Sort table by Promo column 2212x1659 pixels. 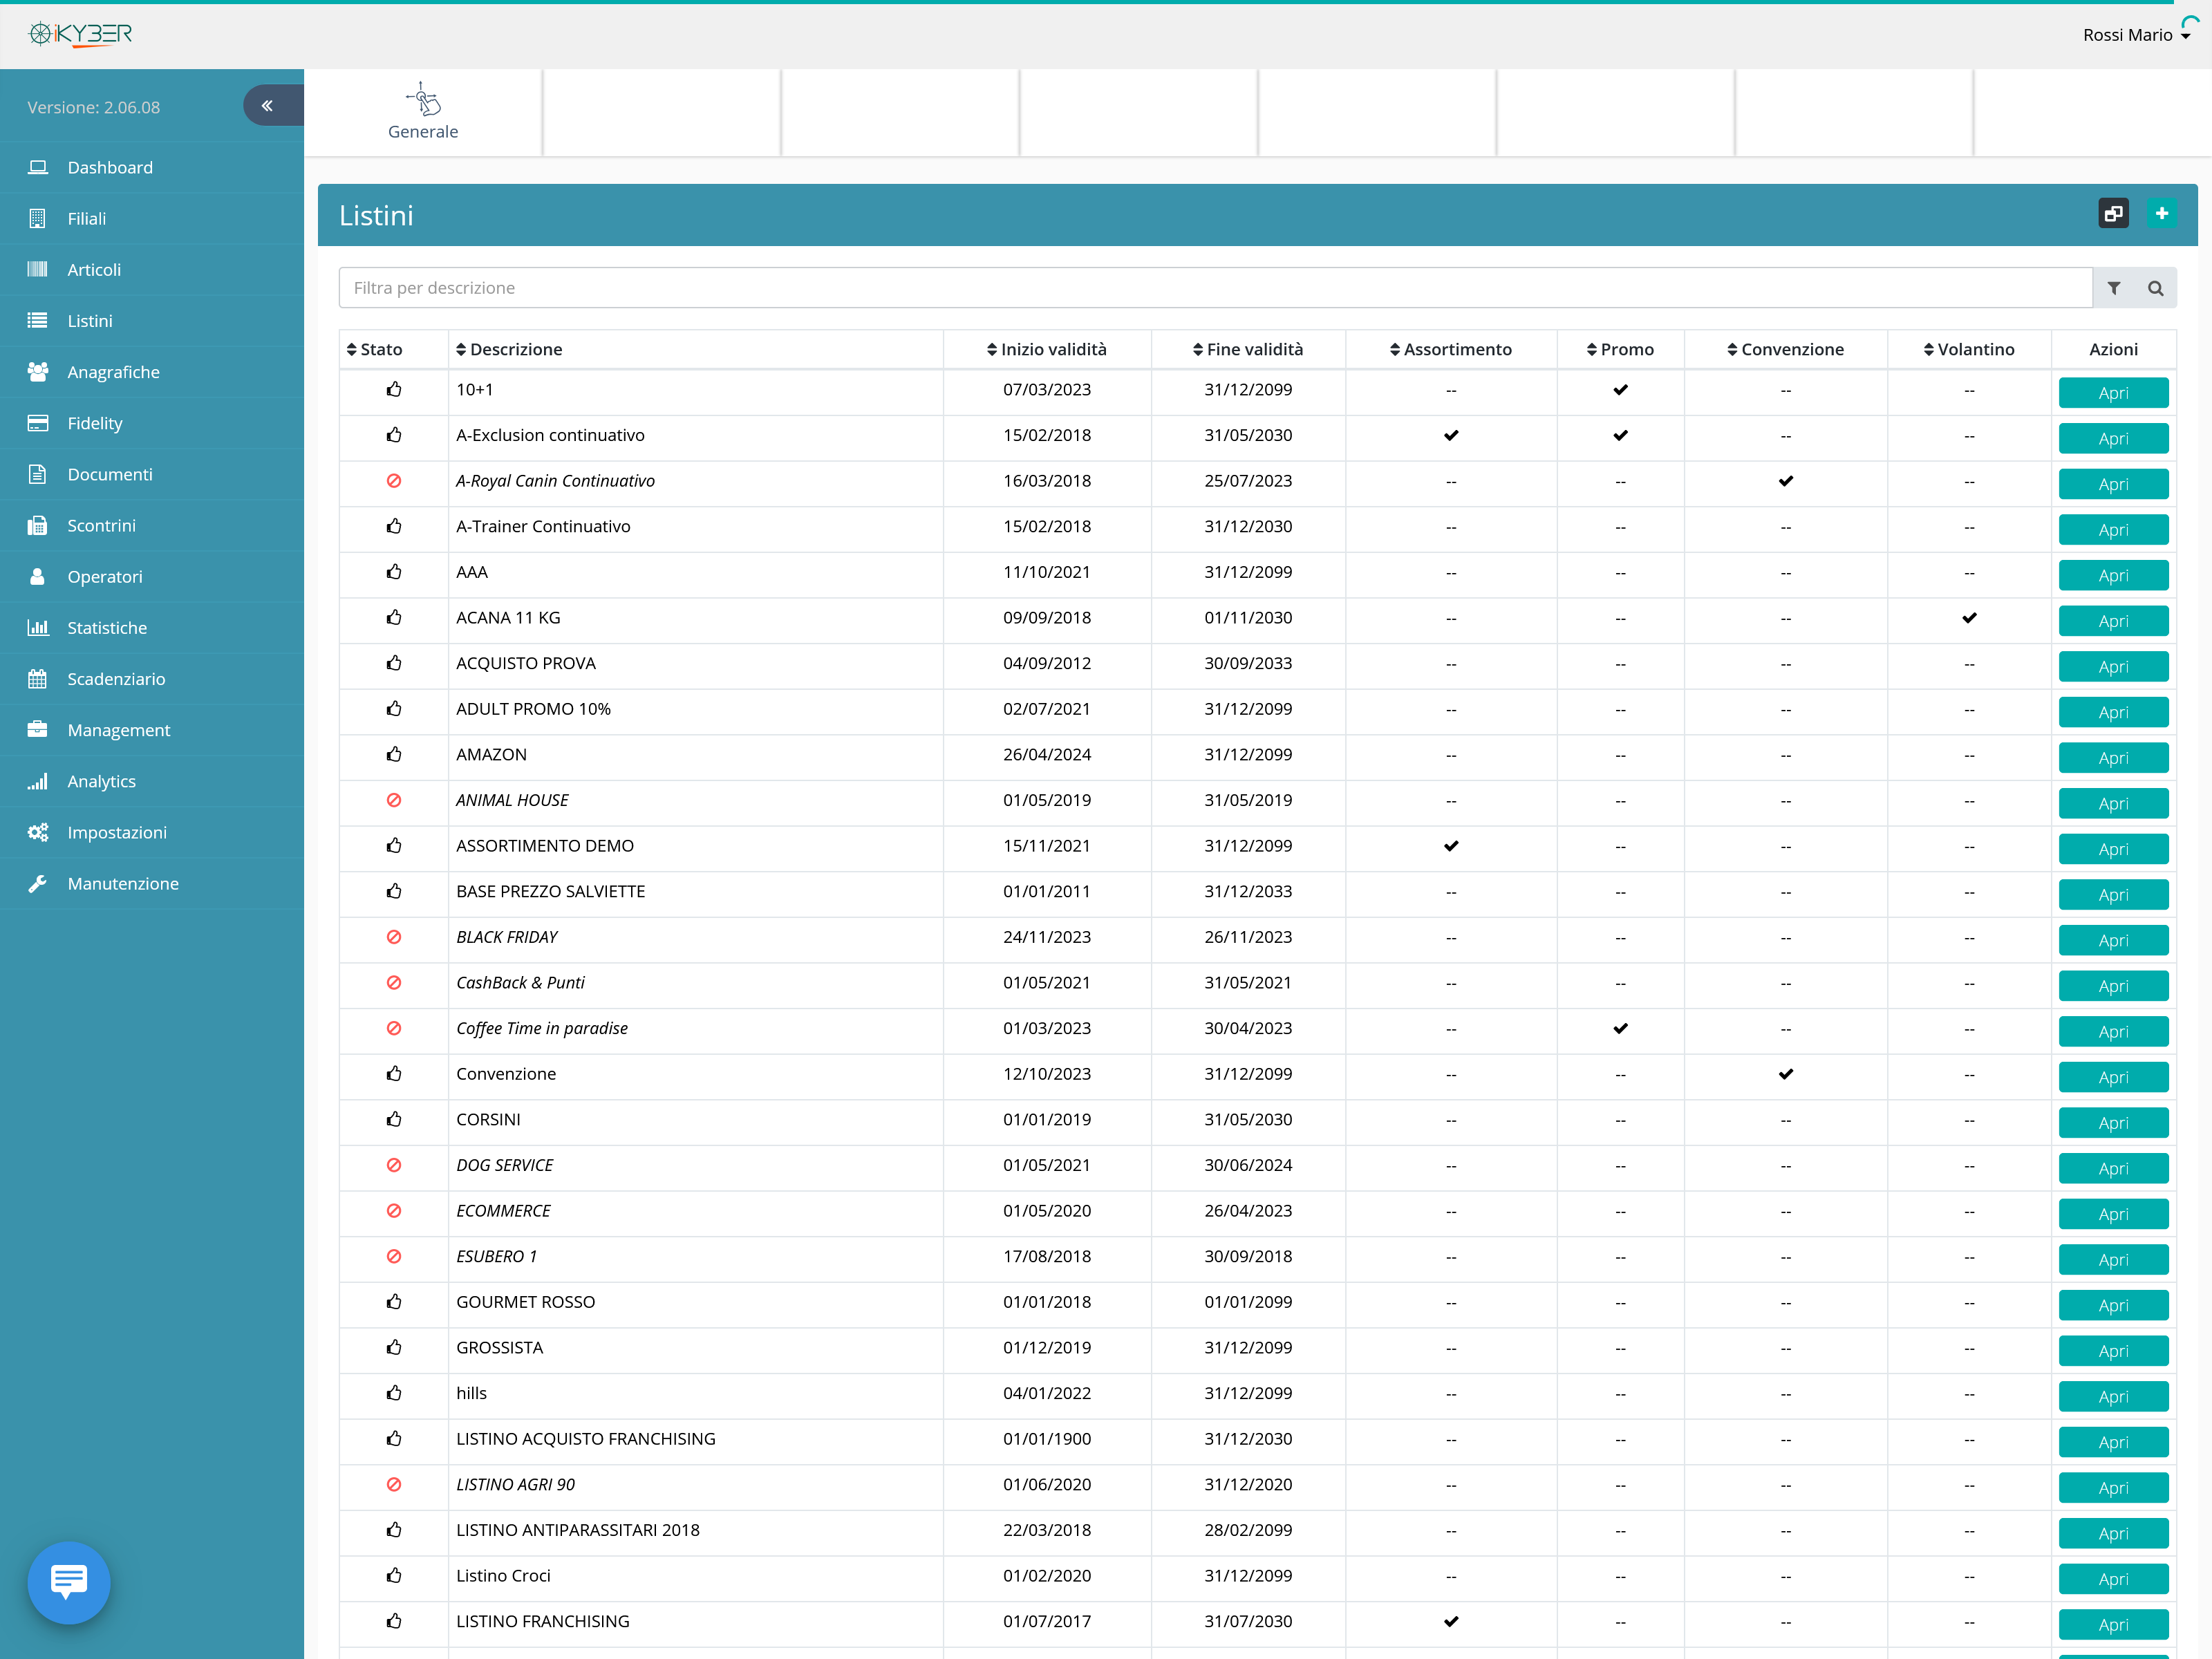1620,349
